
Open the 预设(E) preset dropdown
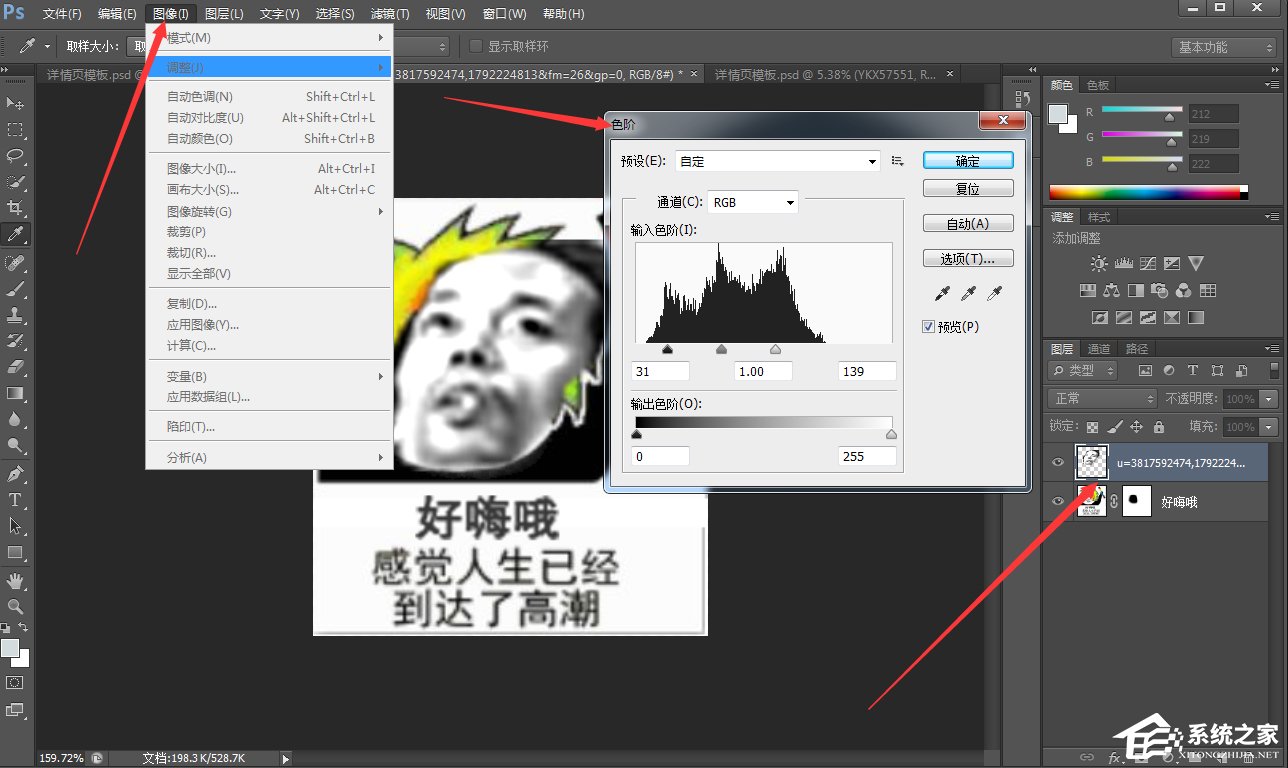click(x=777, y=161)
